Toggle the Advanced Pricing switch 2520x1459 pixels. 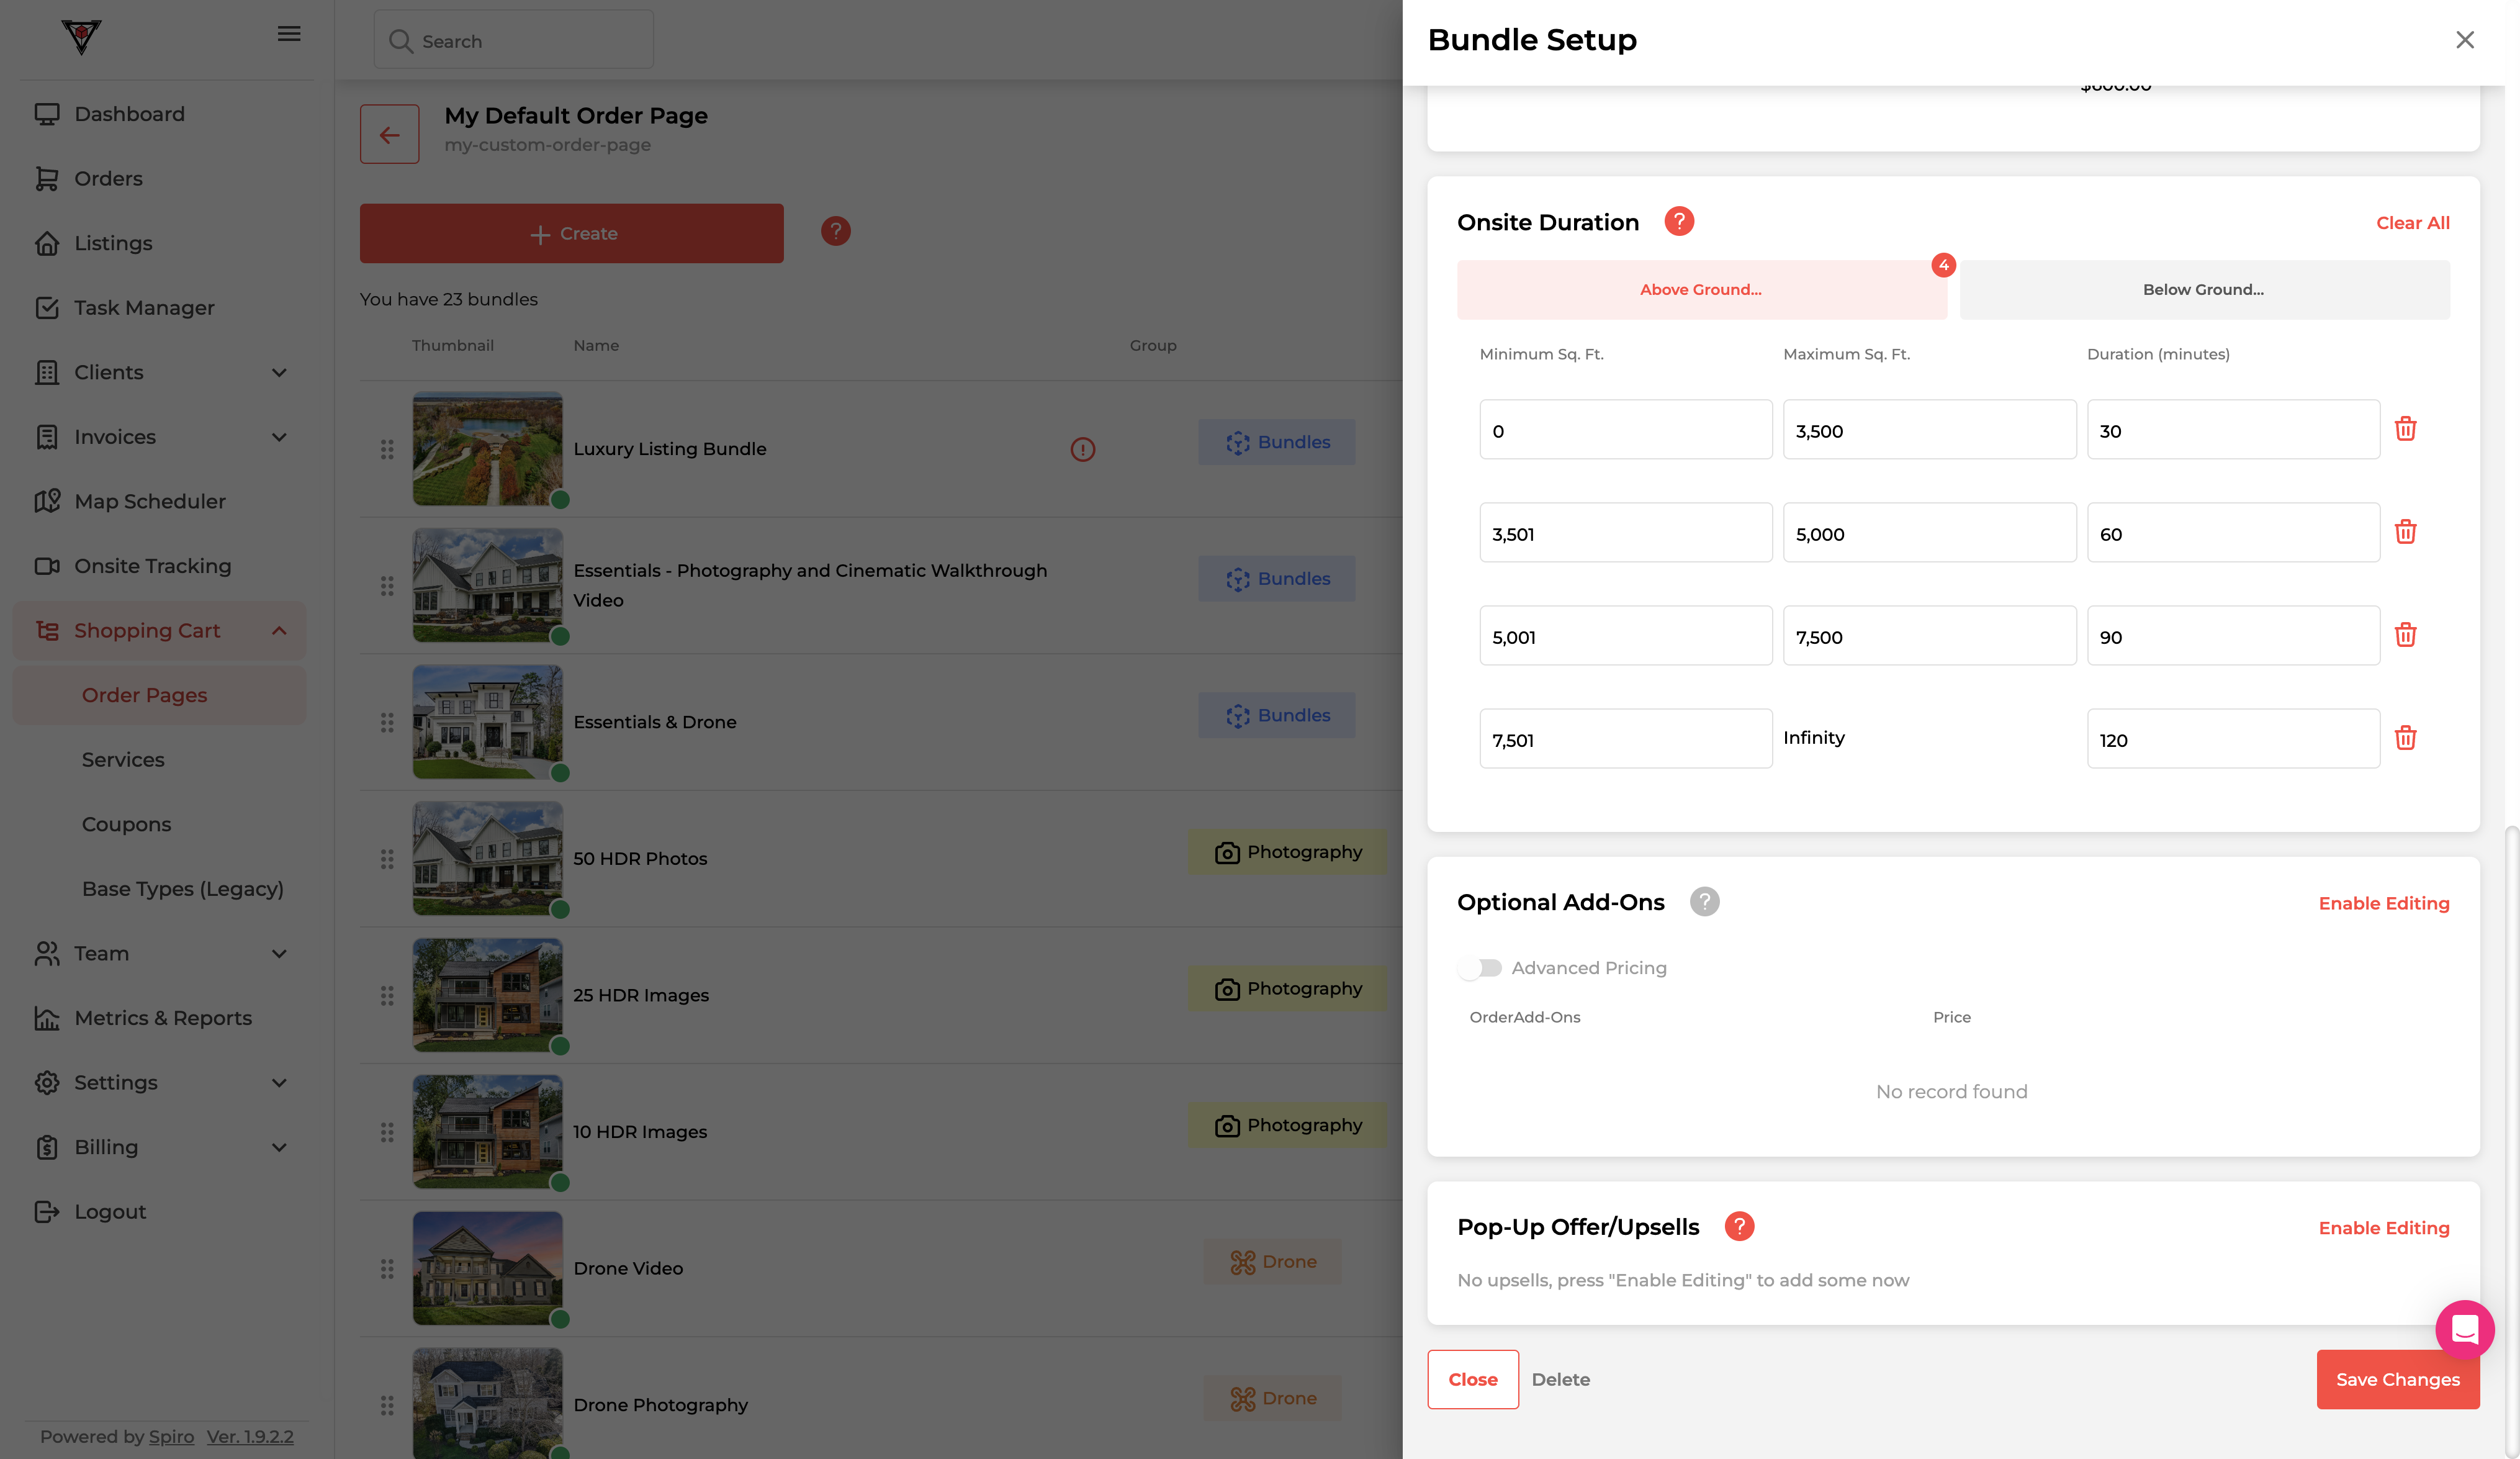coord(1480,968)
